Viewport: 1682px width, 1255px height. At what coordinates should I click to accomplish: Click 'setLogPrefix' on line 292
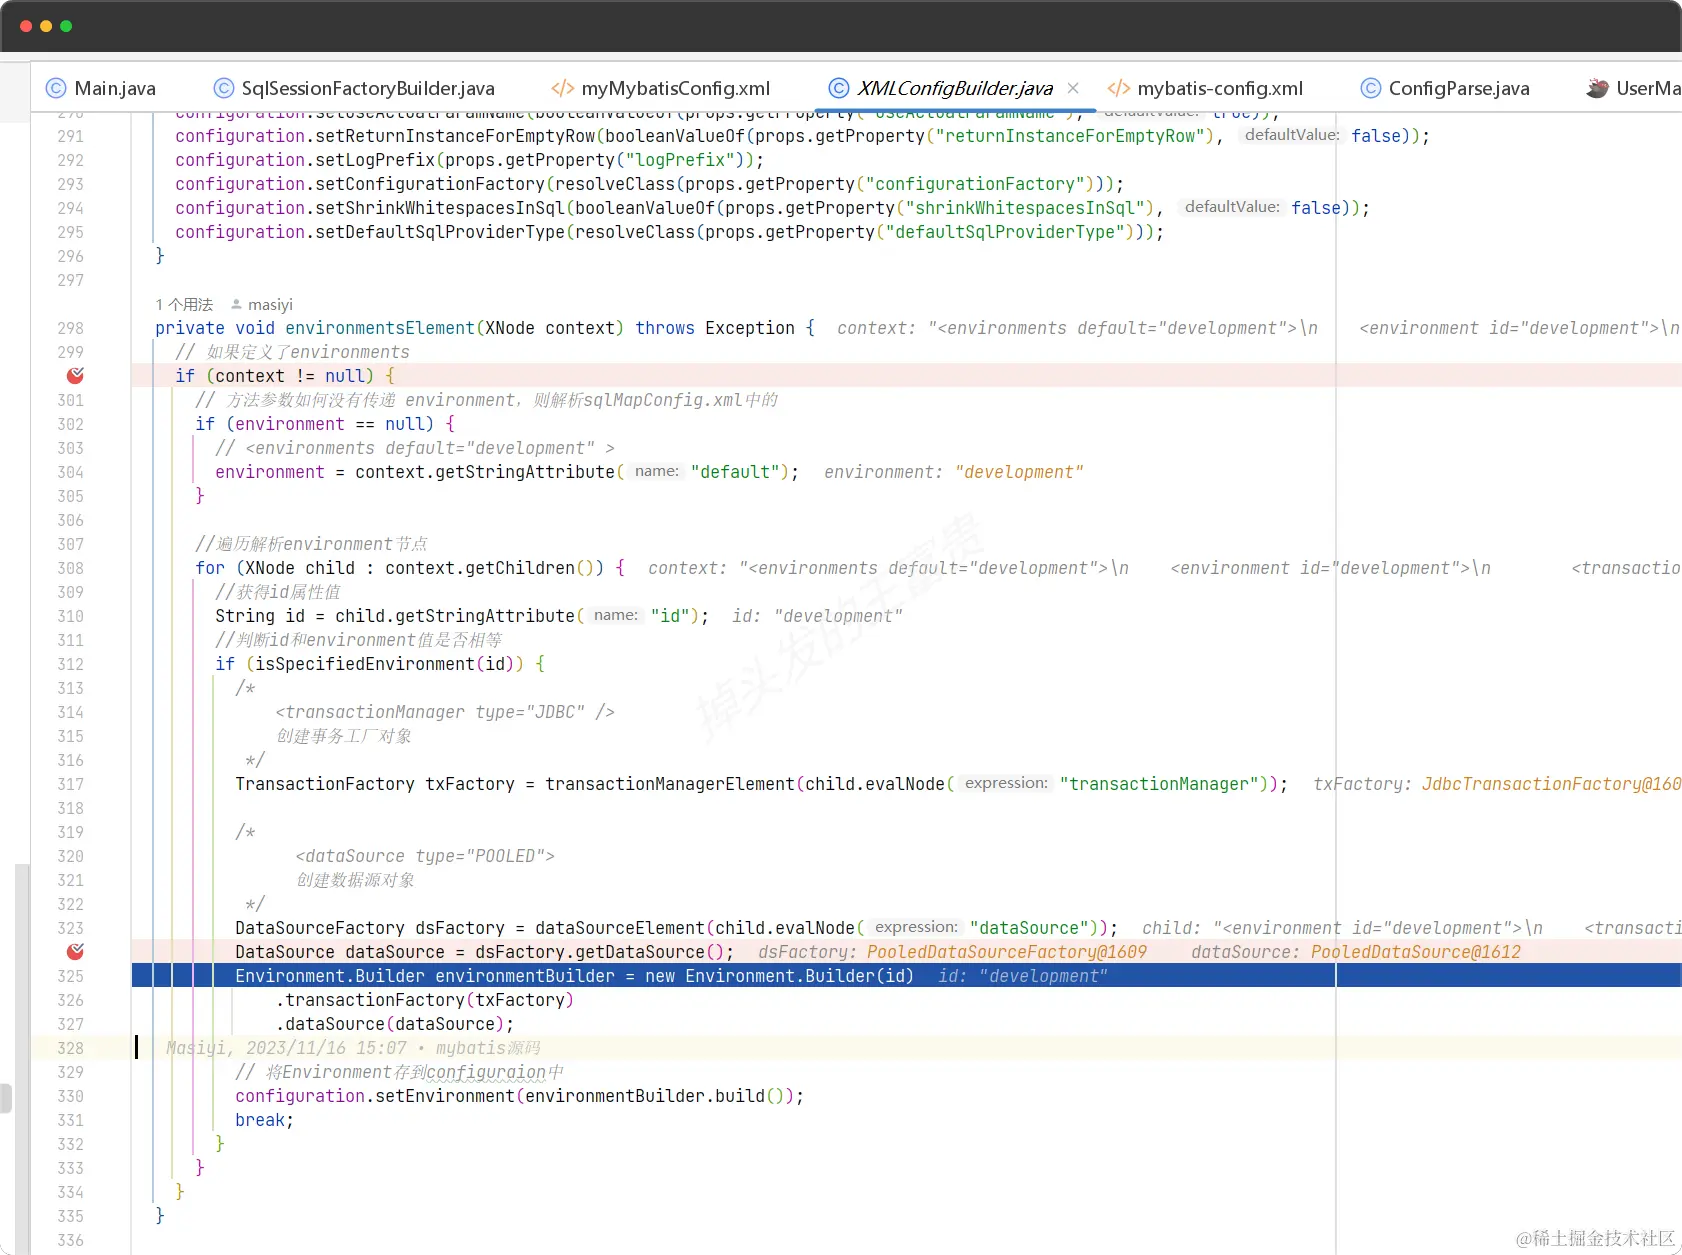click(375, 160)
